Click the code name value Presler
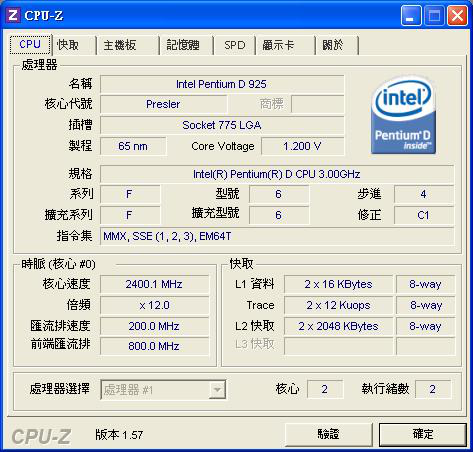 tap(163, 104)
